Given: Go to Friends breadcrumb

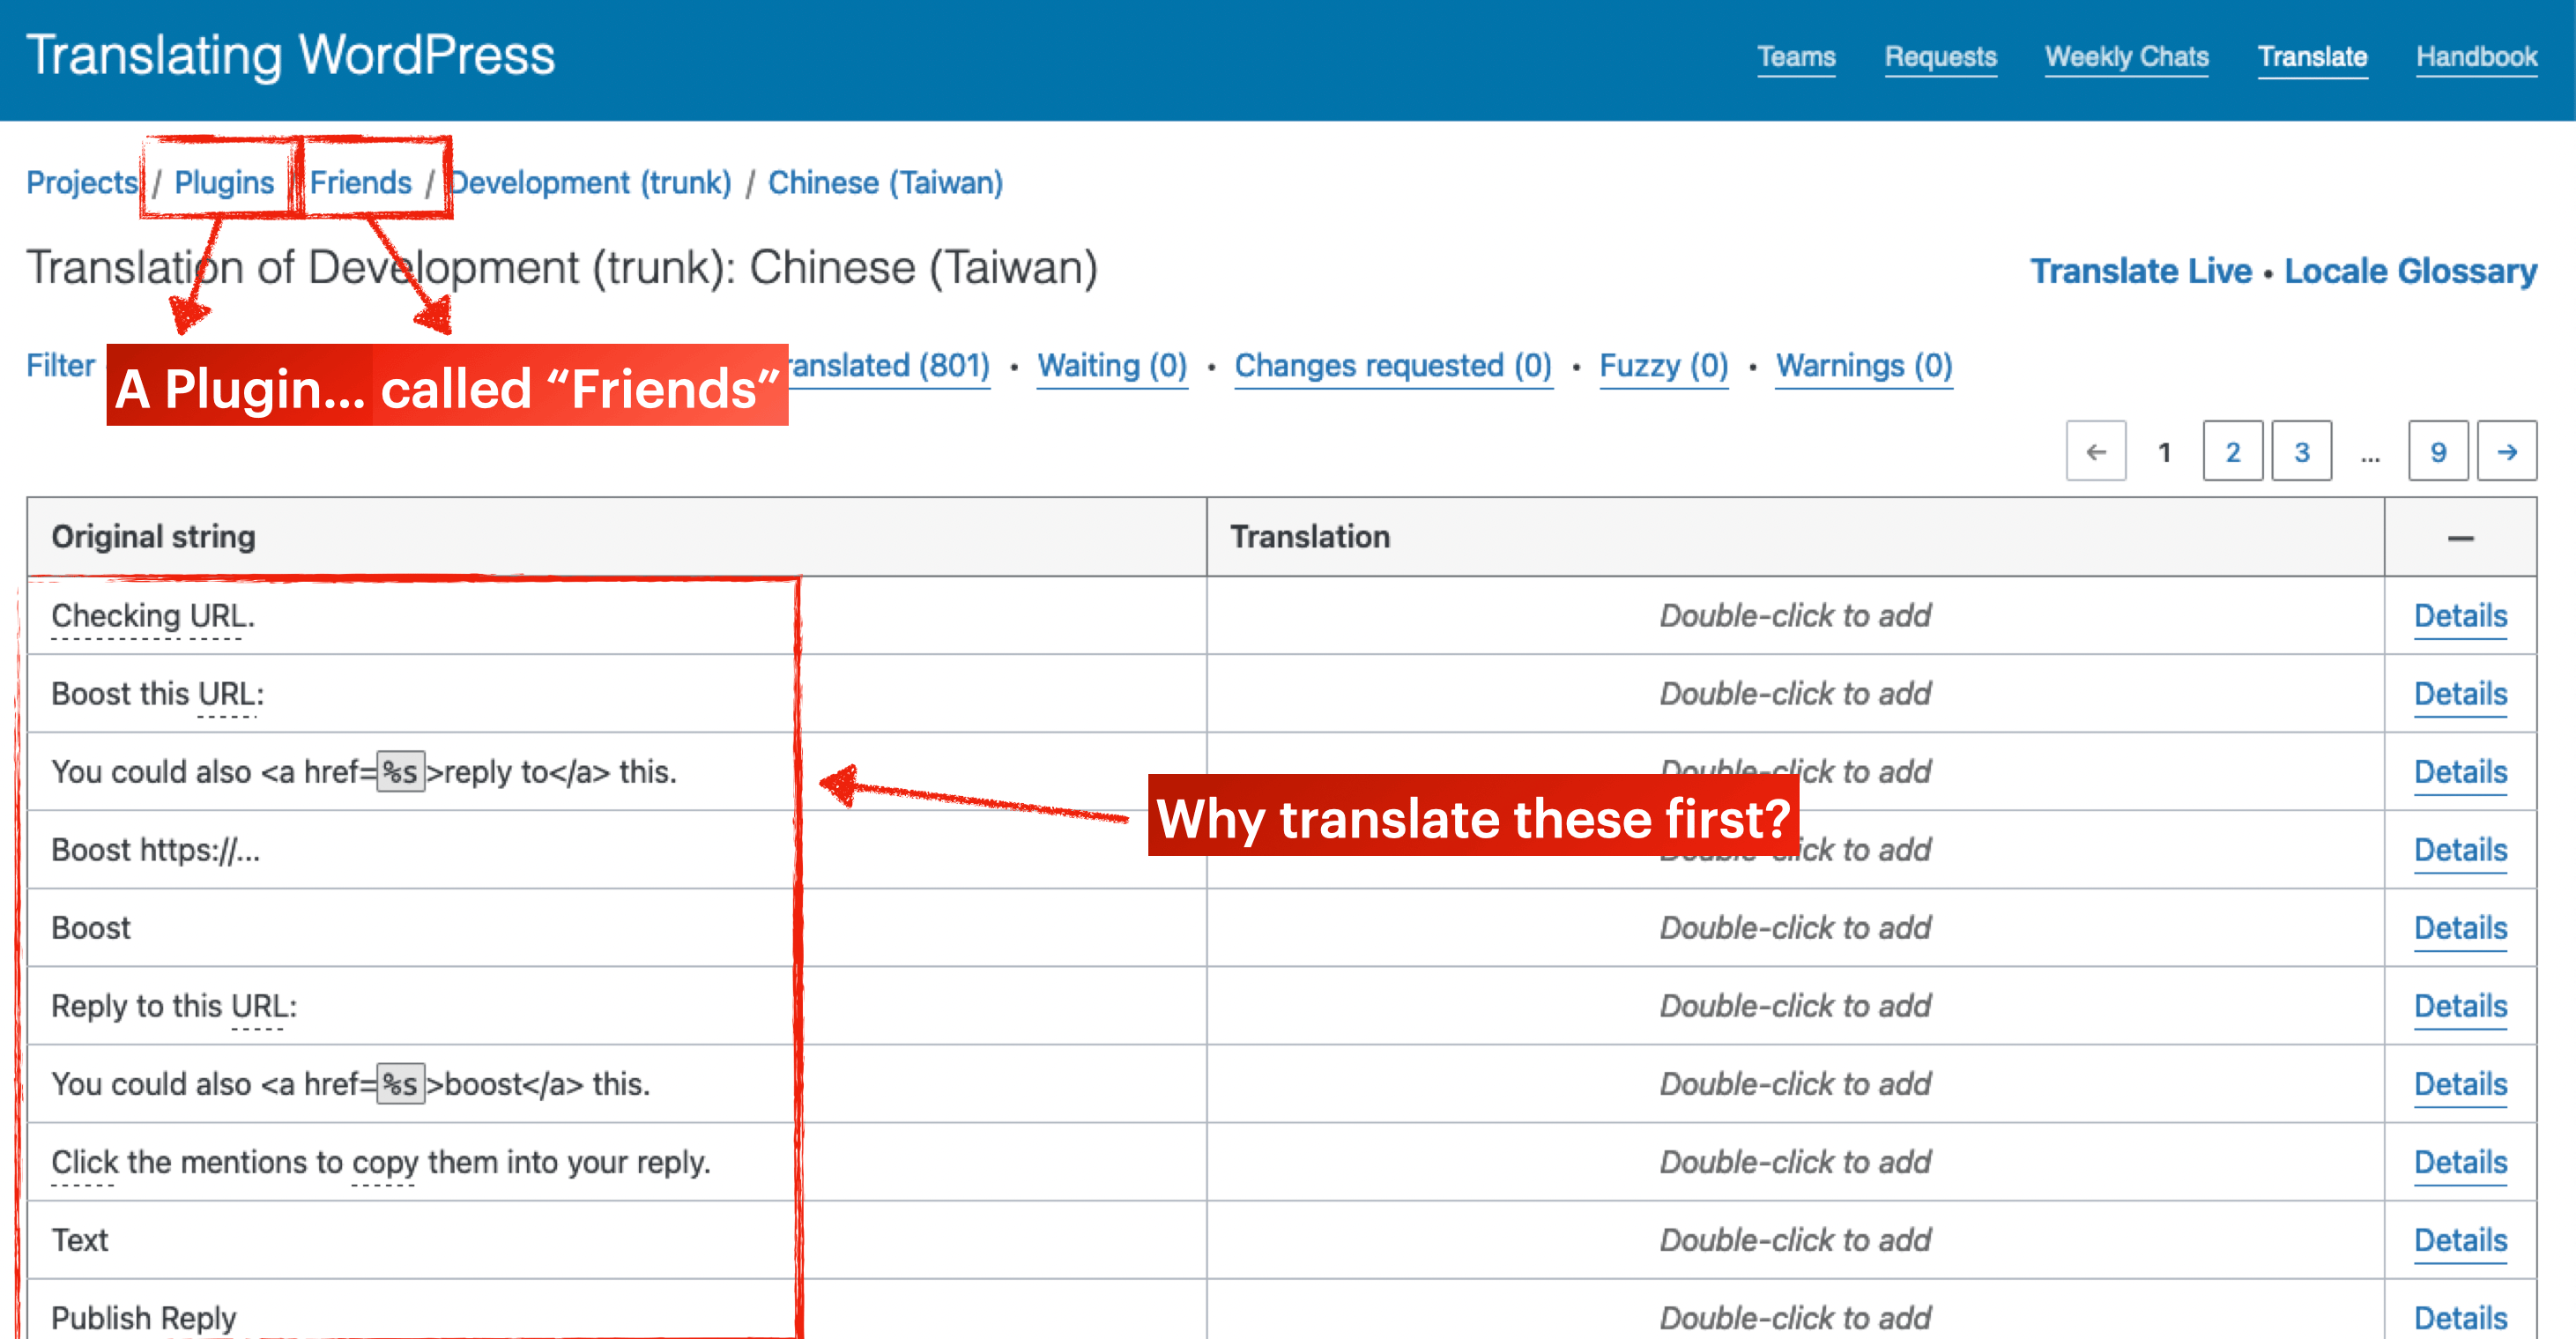Looking at the screenshot, I should pos(360,183).
